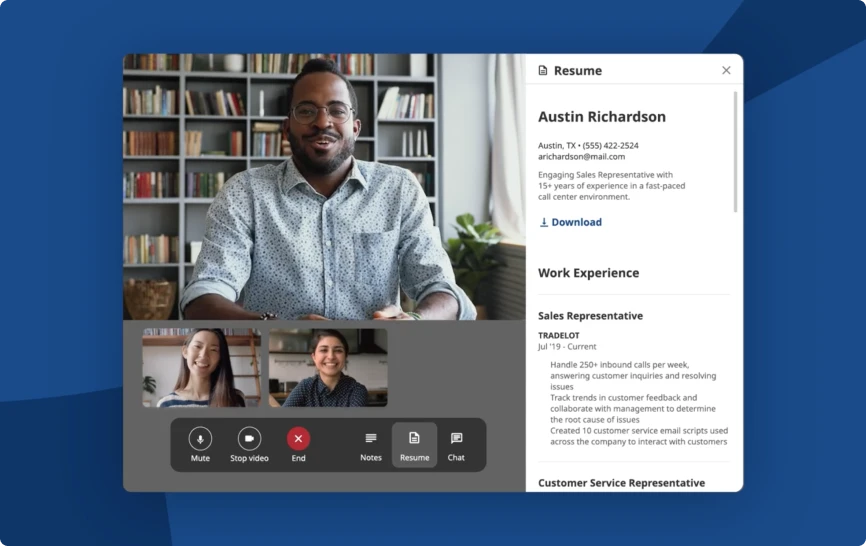Screen dimensions: 866x546
Task: Select the long-haired woman's video thumbnail
Action: pyautogui.click(x=201, y=367)
